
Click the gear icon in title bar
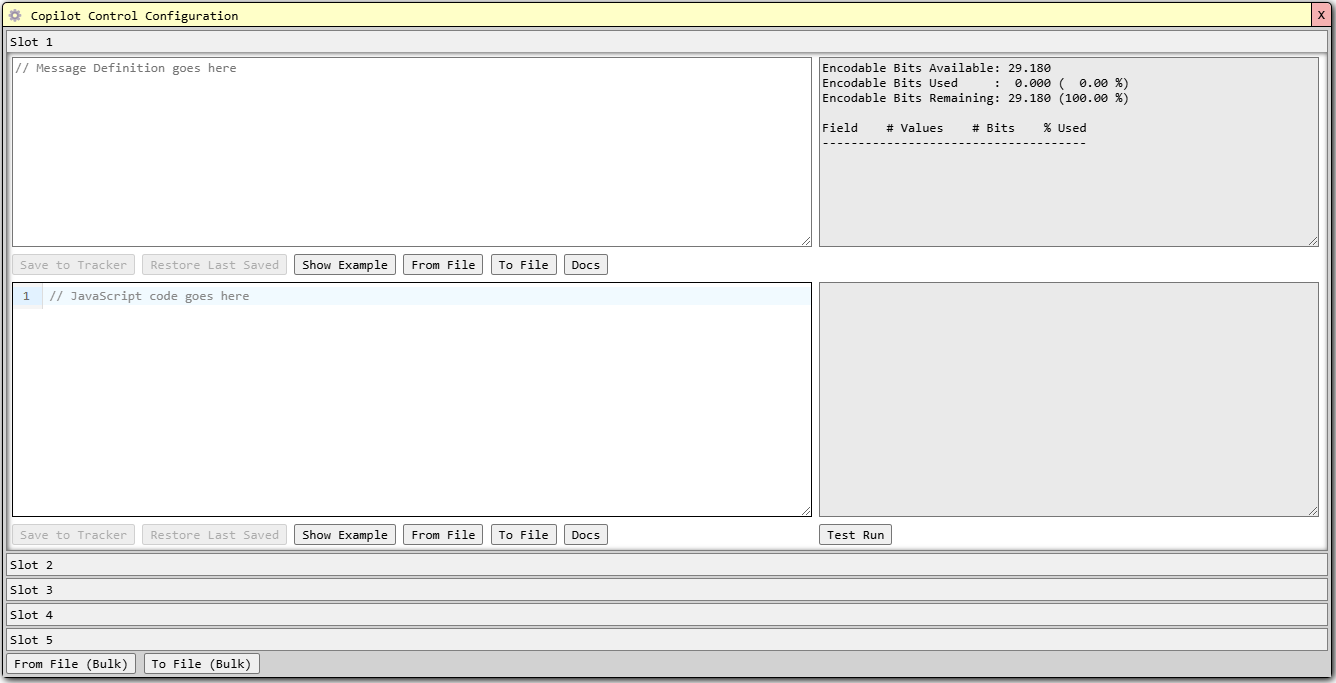click(x=15, y=16)
